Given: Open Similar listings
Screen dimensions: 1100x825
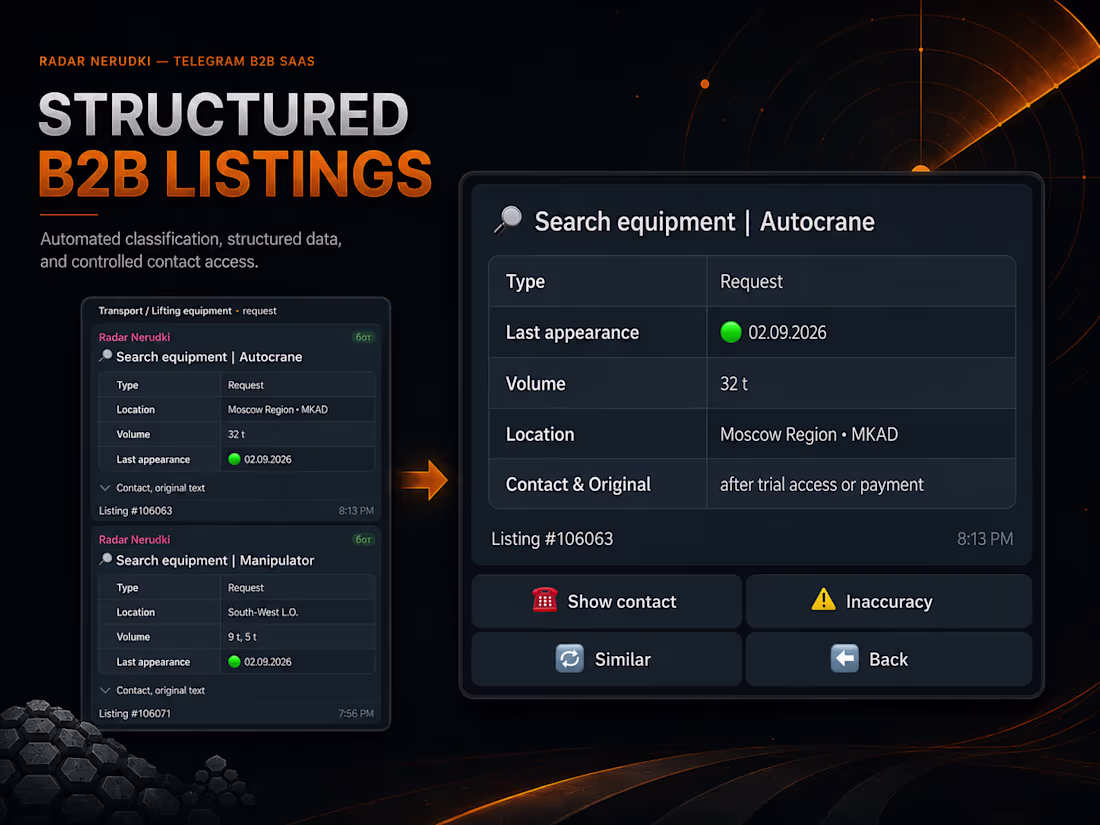Looking at the screenshot, I should coord(606,659).
